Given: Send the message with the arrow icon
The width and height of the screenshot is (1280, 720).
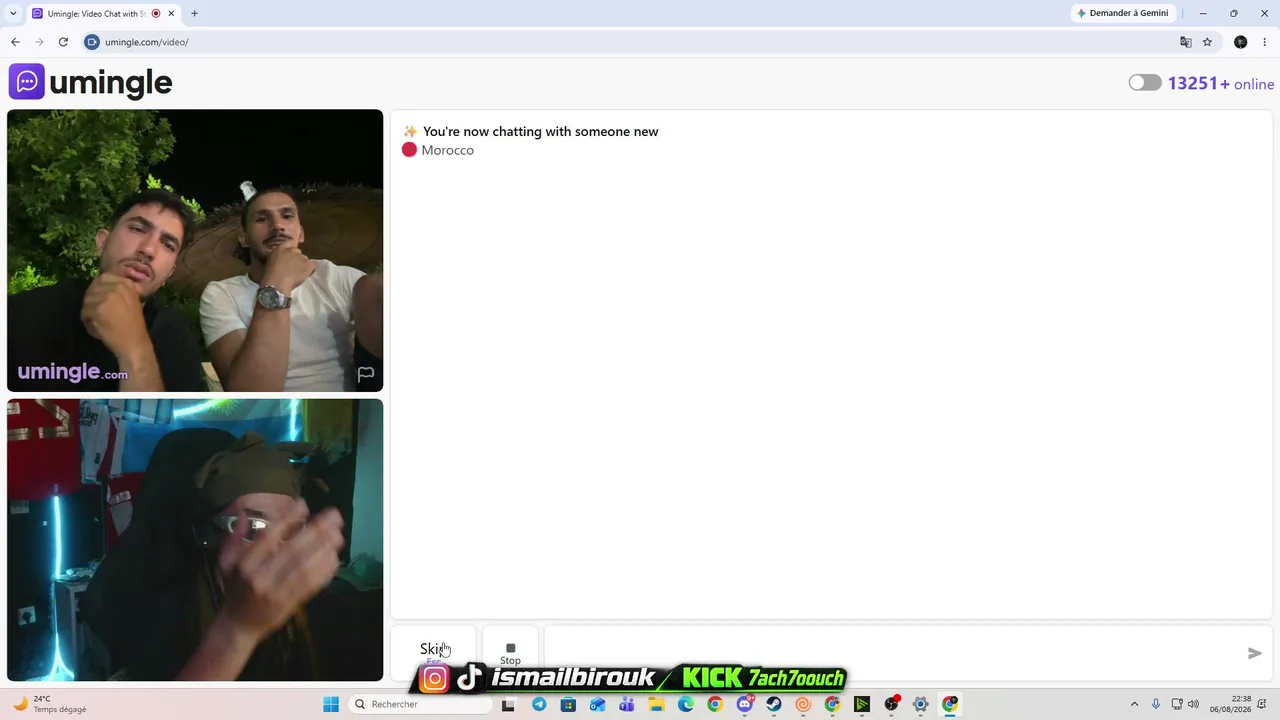Looking at the screenshot, I should point(1255,653).
